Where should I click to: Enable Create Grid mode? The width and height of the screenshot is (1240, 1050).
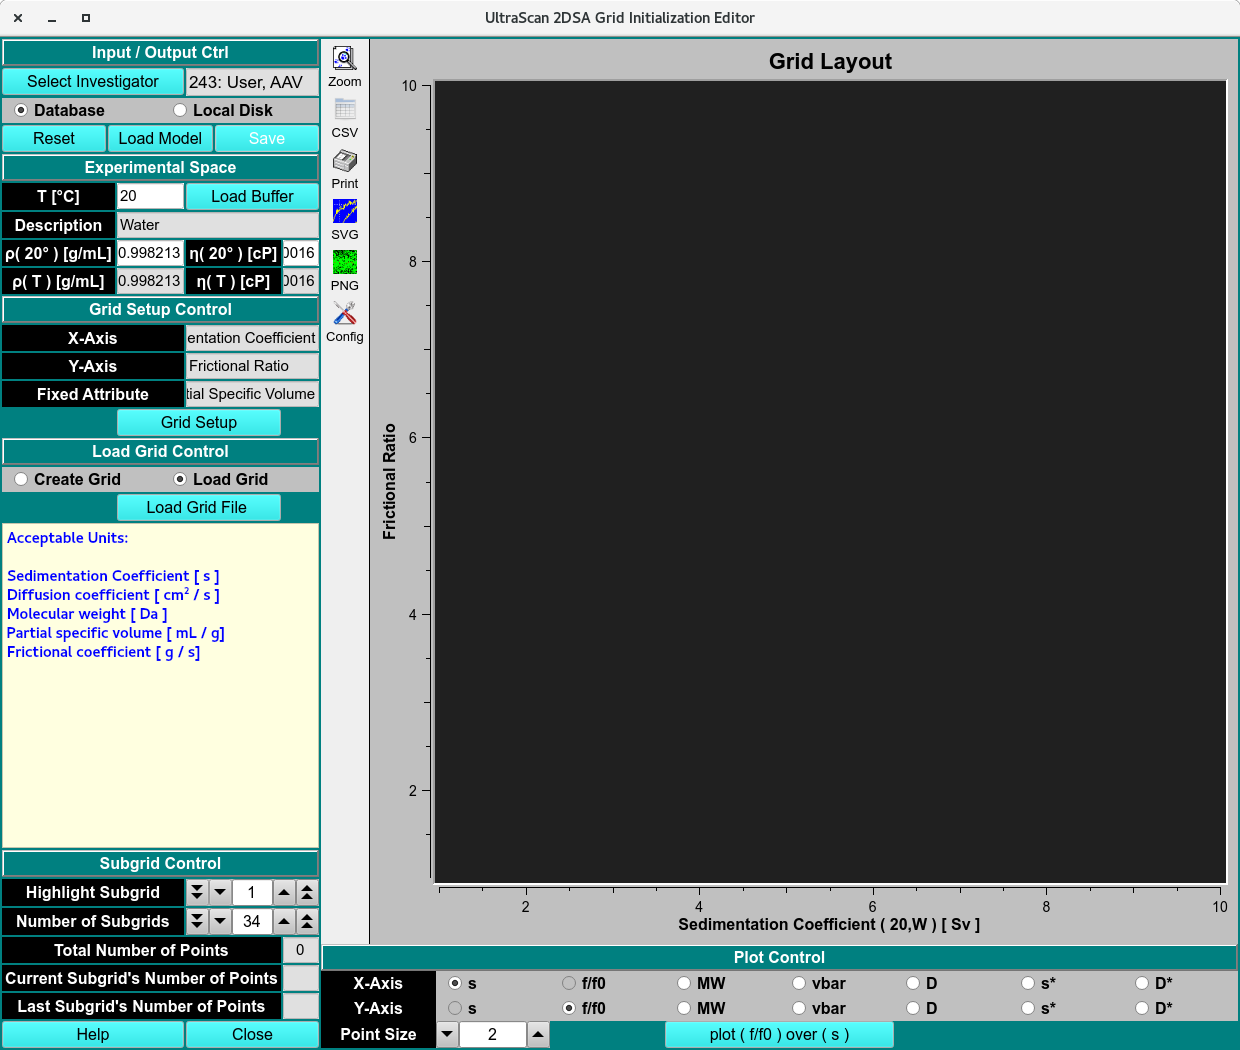click(x=21, y=479)
